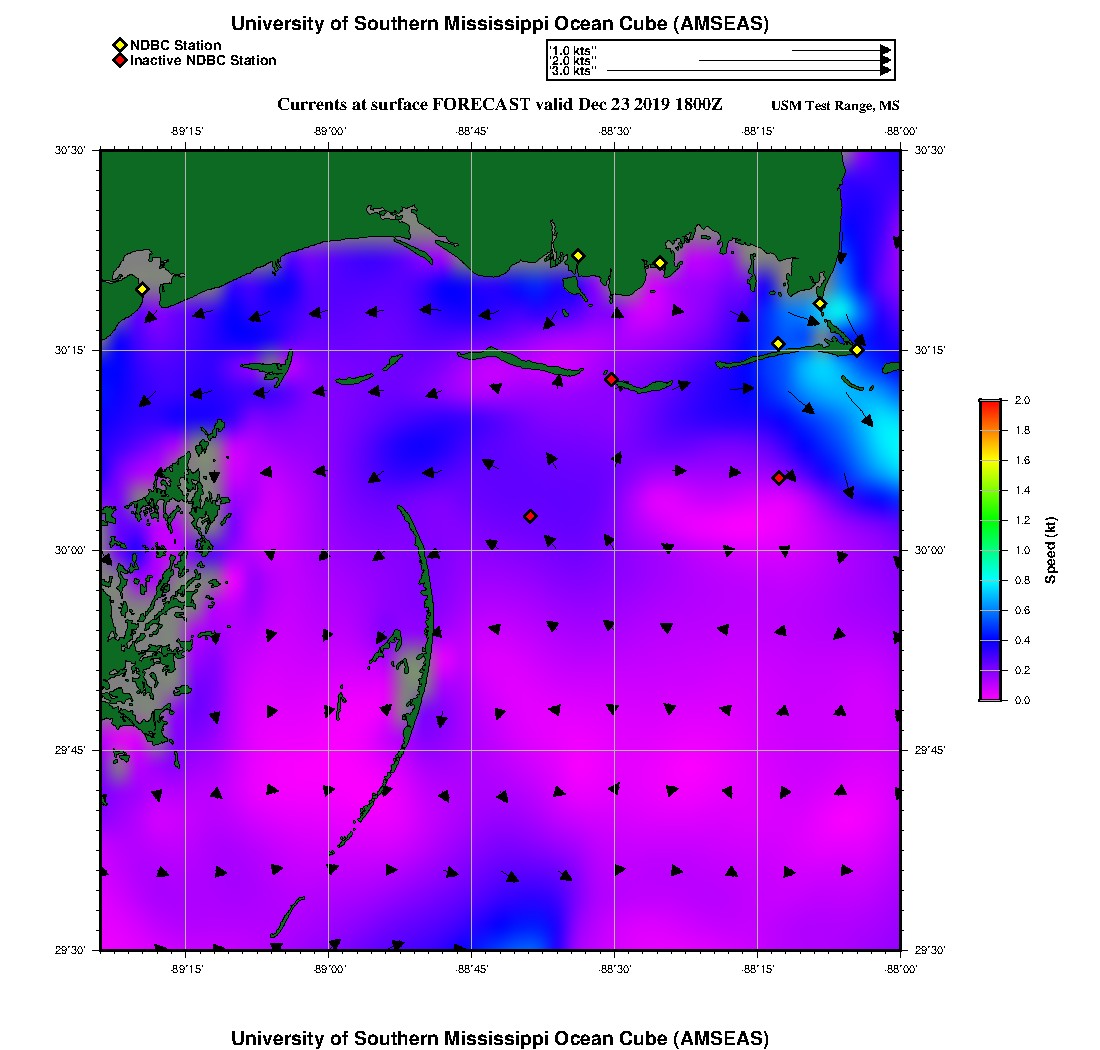Select the easternmost red inactive station marker
The image size is (1100, 1050).
[779, 478]
